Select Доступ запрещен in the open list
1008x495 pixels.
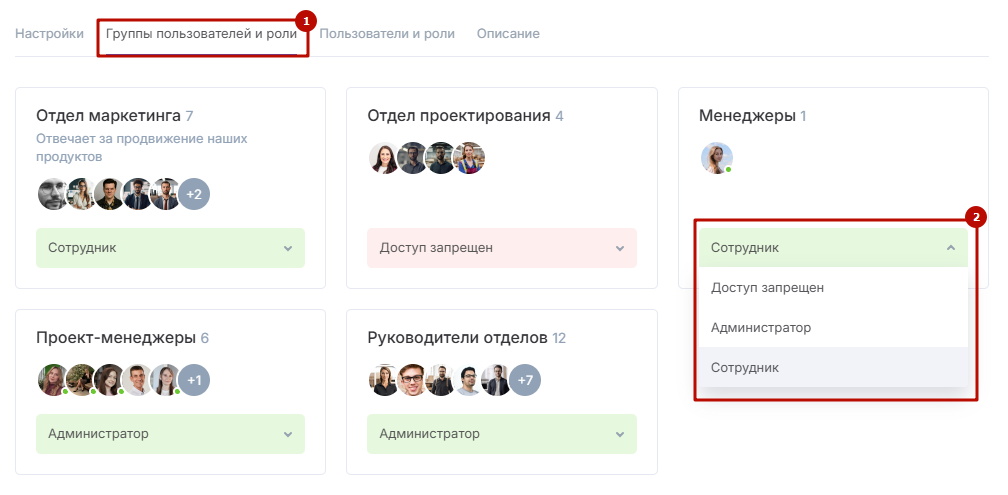click(767, 288)
